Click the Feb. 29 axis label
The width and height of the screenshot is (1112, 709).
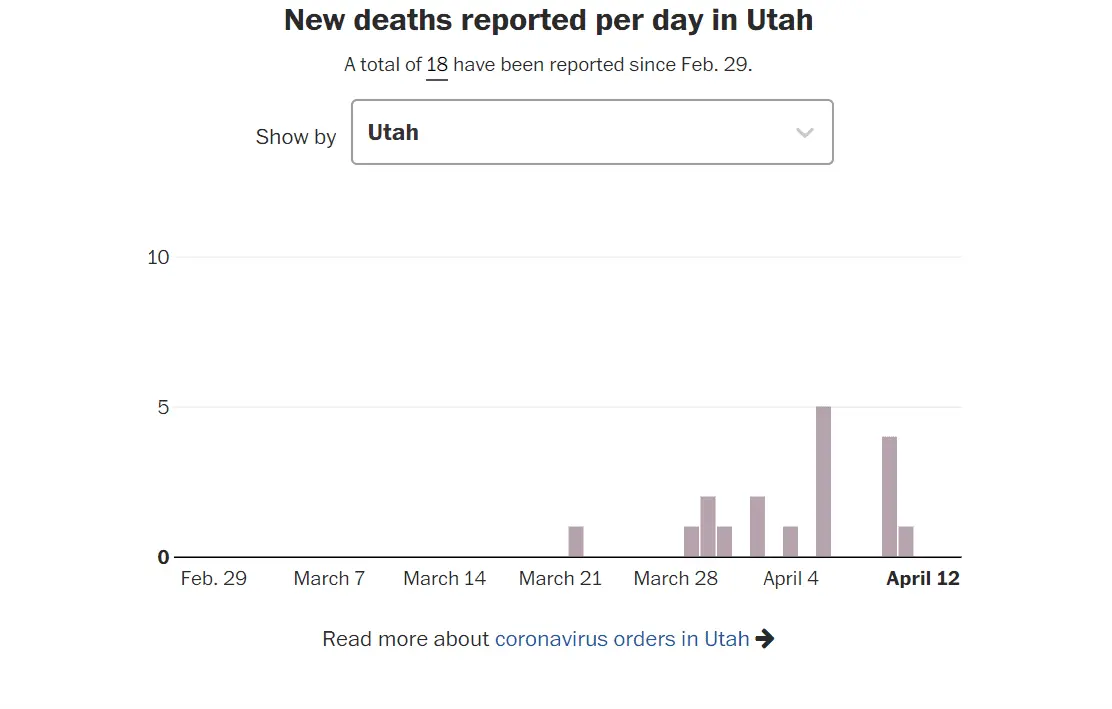click(x=213, y=579)
